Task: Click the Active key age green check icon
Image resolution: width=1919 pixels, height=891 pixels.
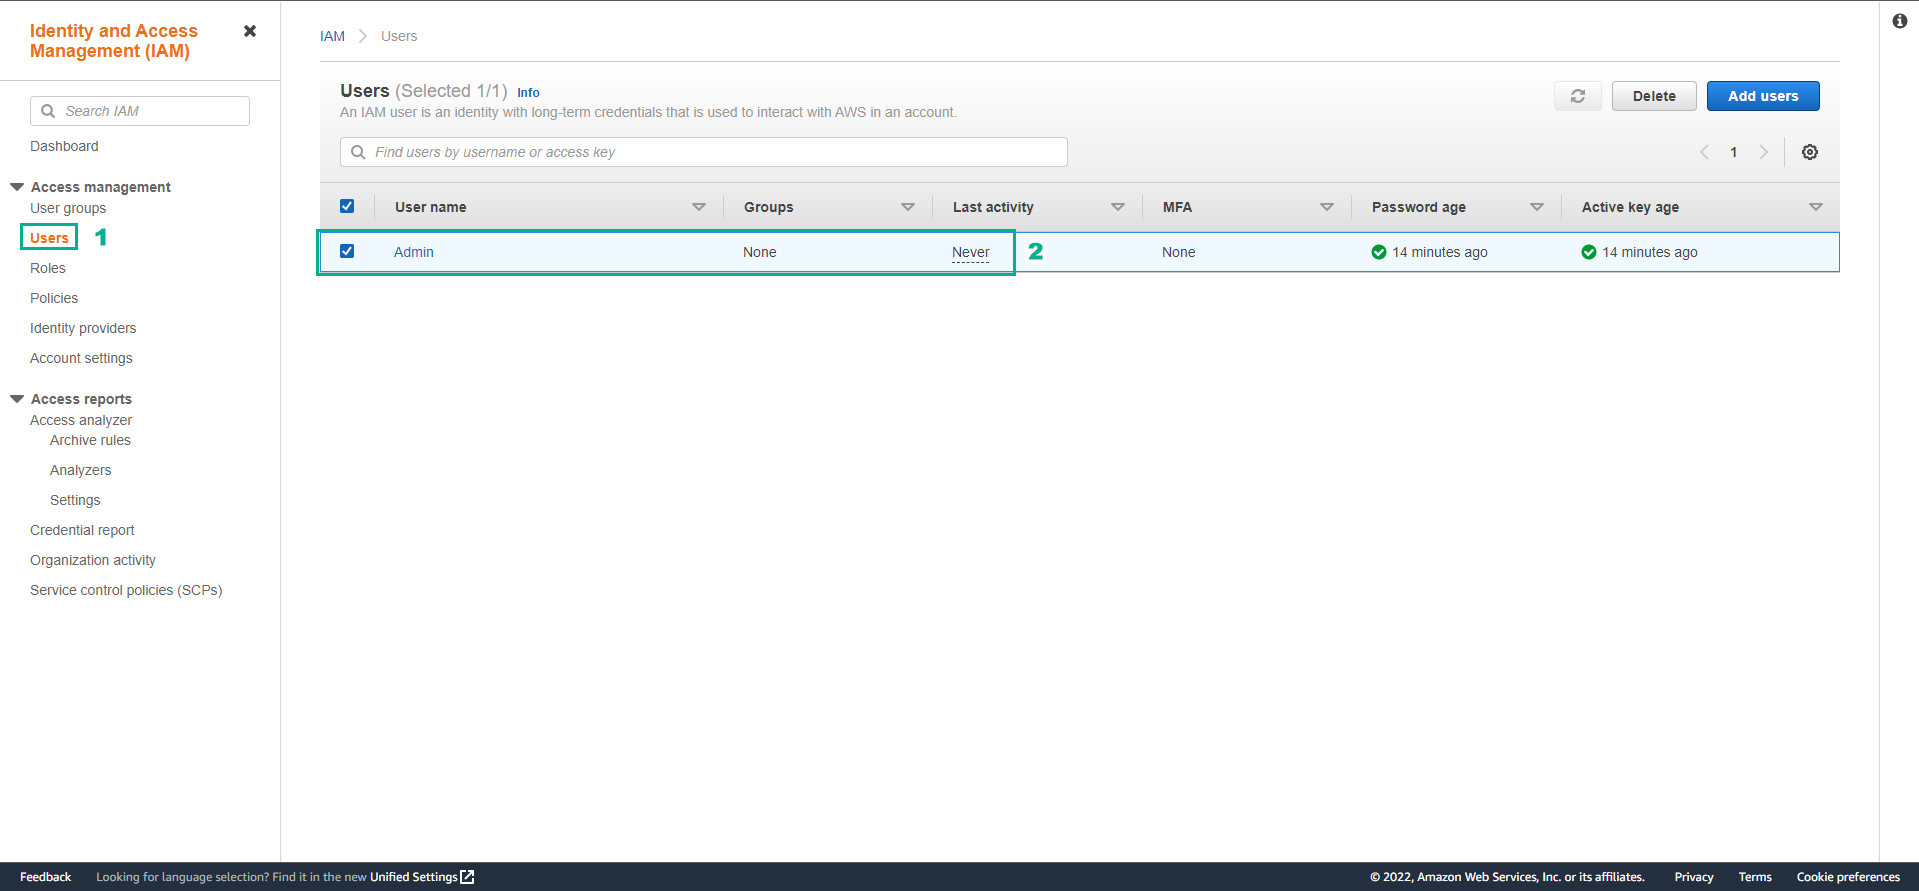Action: tap(1589, 252)
